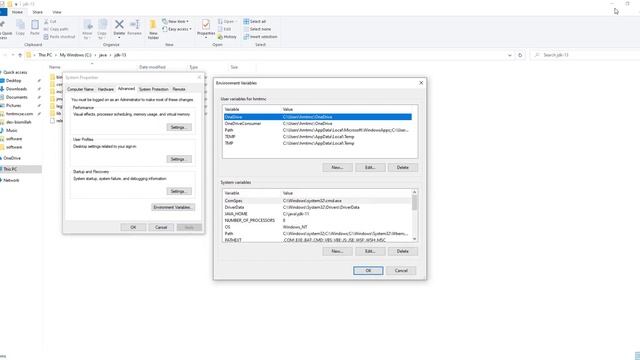Click 'This PC' in the address breadcrumb

point(45,55)
